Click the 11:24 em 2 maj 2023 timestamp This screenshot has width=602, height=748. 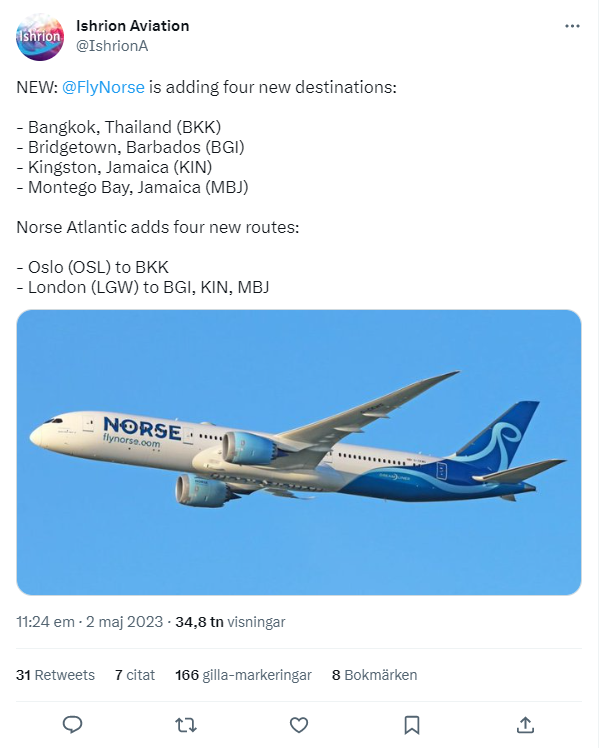87,622
